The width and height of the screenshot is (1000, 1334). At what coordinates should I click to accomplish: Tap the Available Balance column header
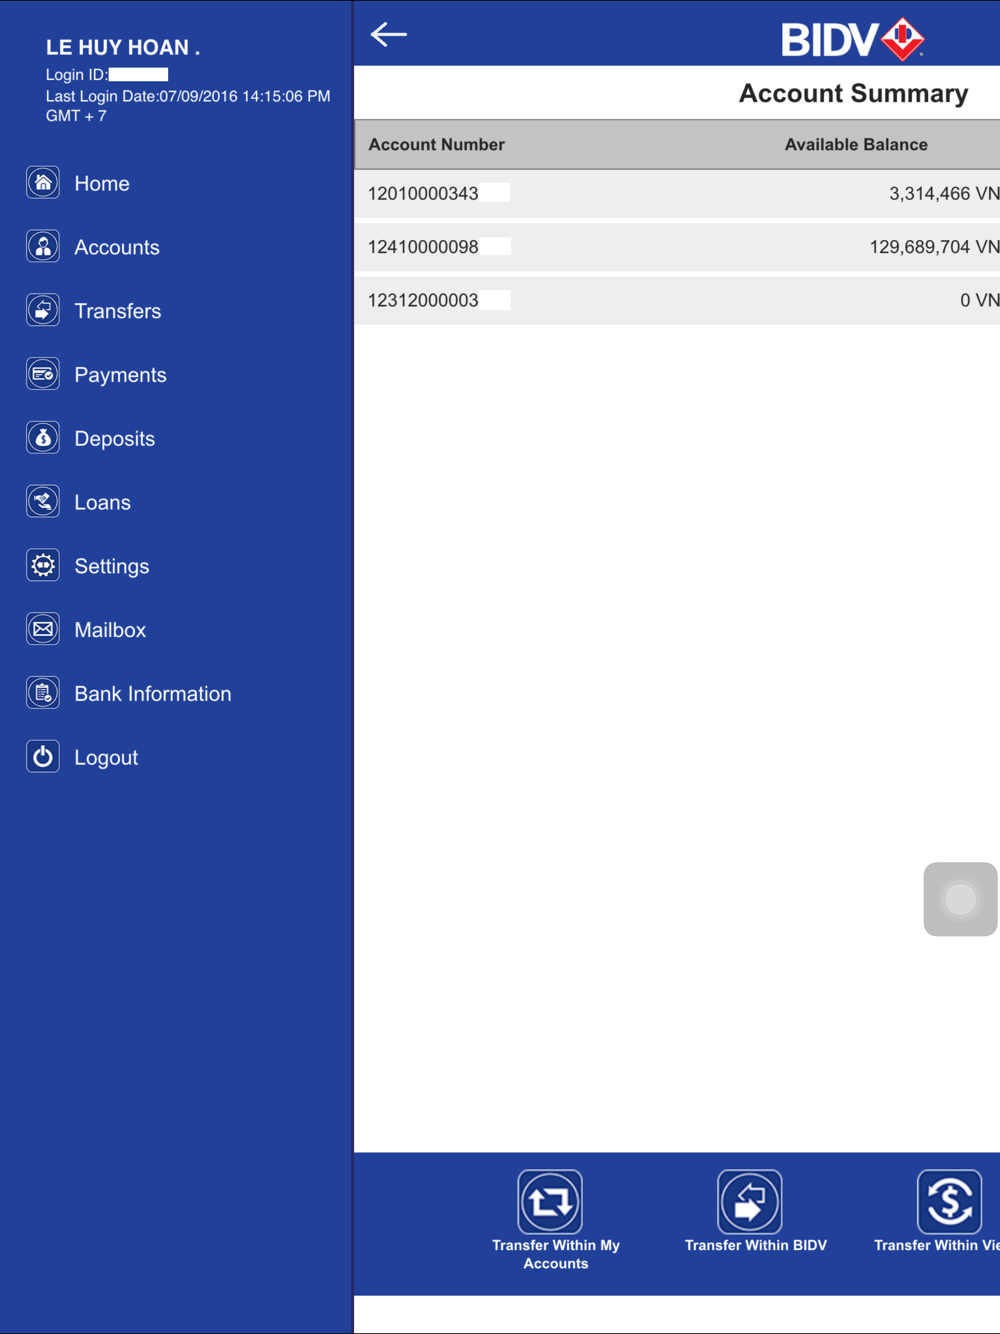[x=856, y=145]
